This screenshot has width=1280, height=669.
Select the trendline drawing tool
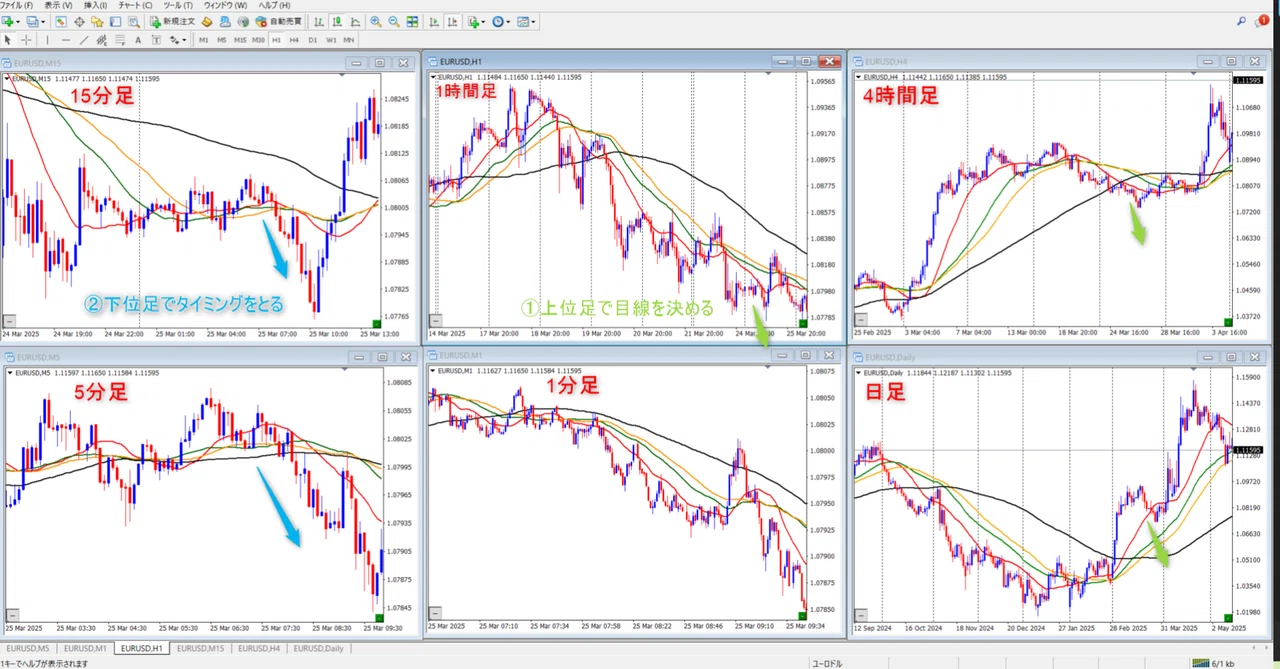[x=84, y=40]
